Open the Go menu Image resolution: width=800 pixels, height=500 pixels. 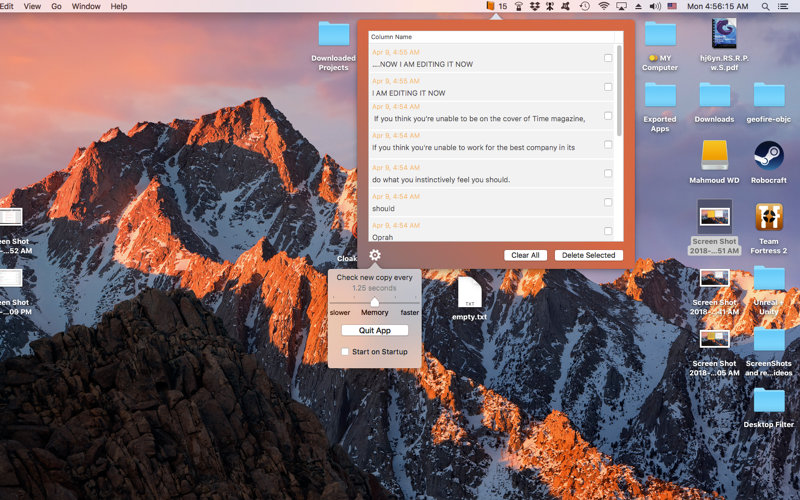tap(56, 6)
